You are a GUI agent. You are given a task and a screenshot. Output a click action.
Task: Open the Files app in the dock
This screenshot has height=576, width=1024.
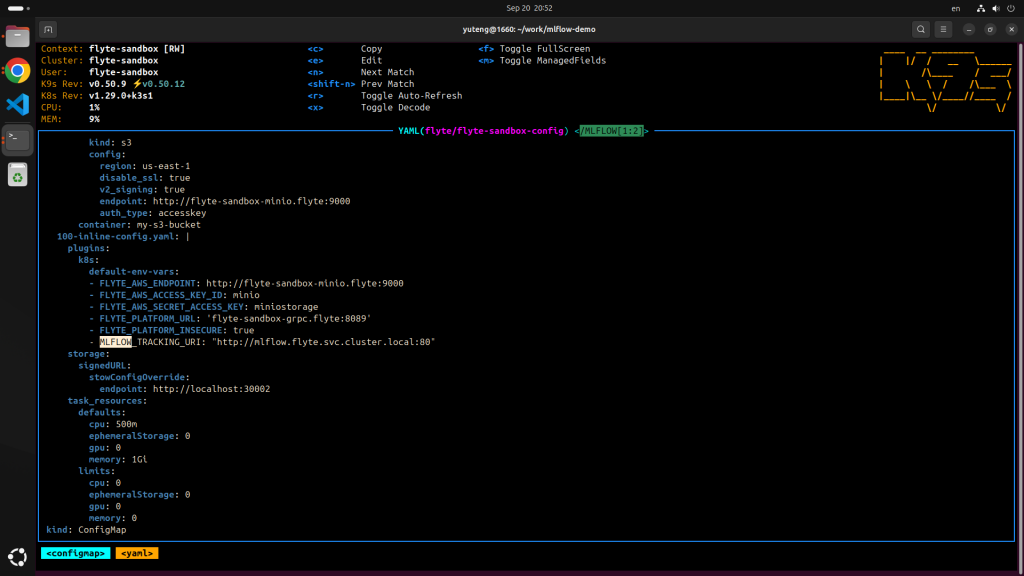click(18, 37)
